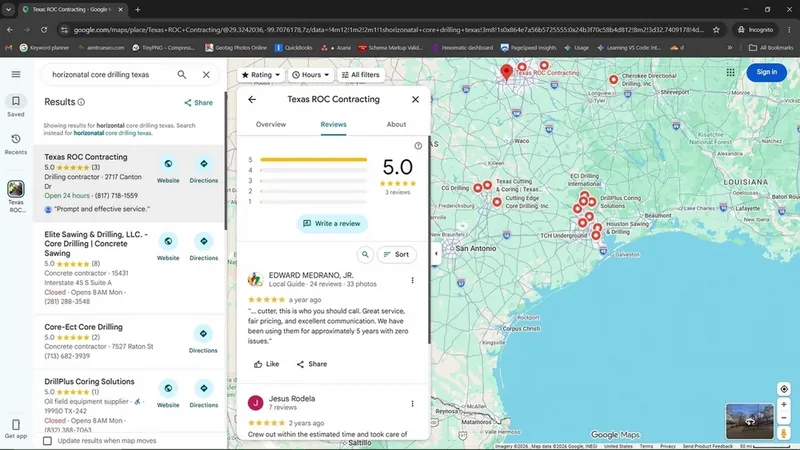Select the Reviews tab

tap(333, 124)
